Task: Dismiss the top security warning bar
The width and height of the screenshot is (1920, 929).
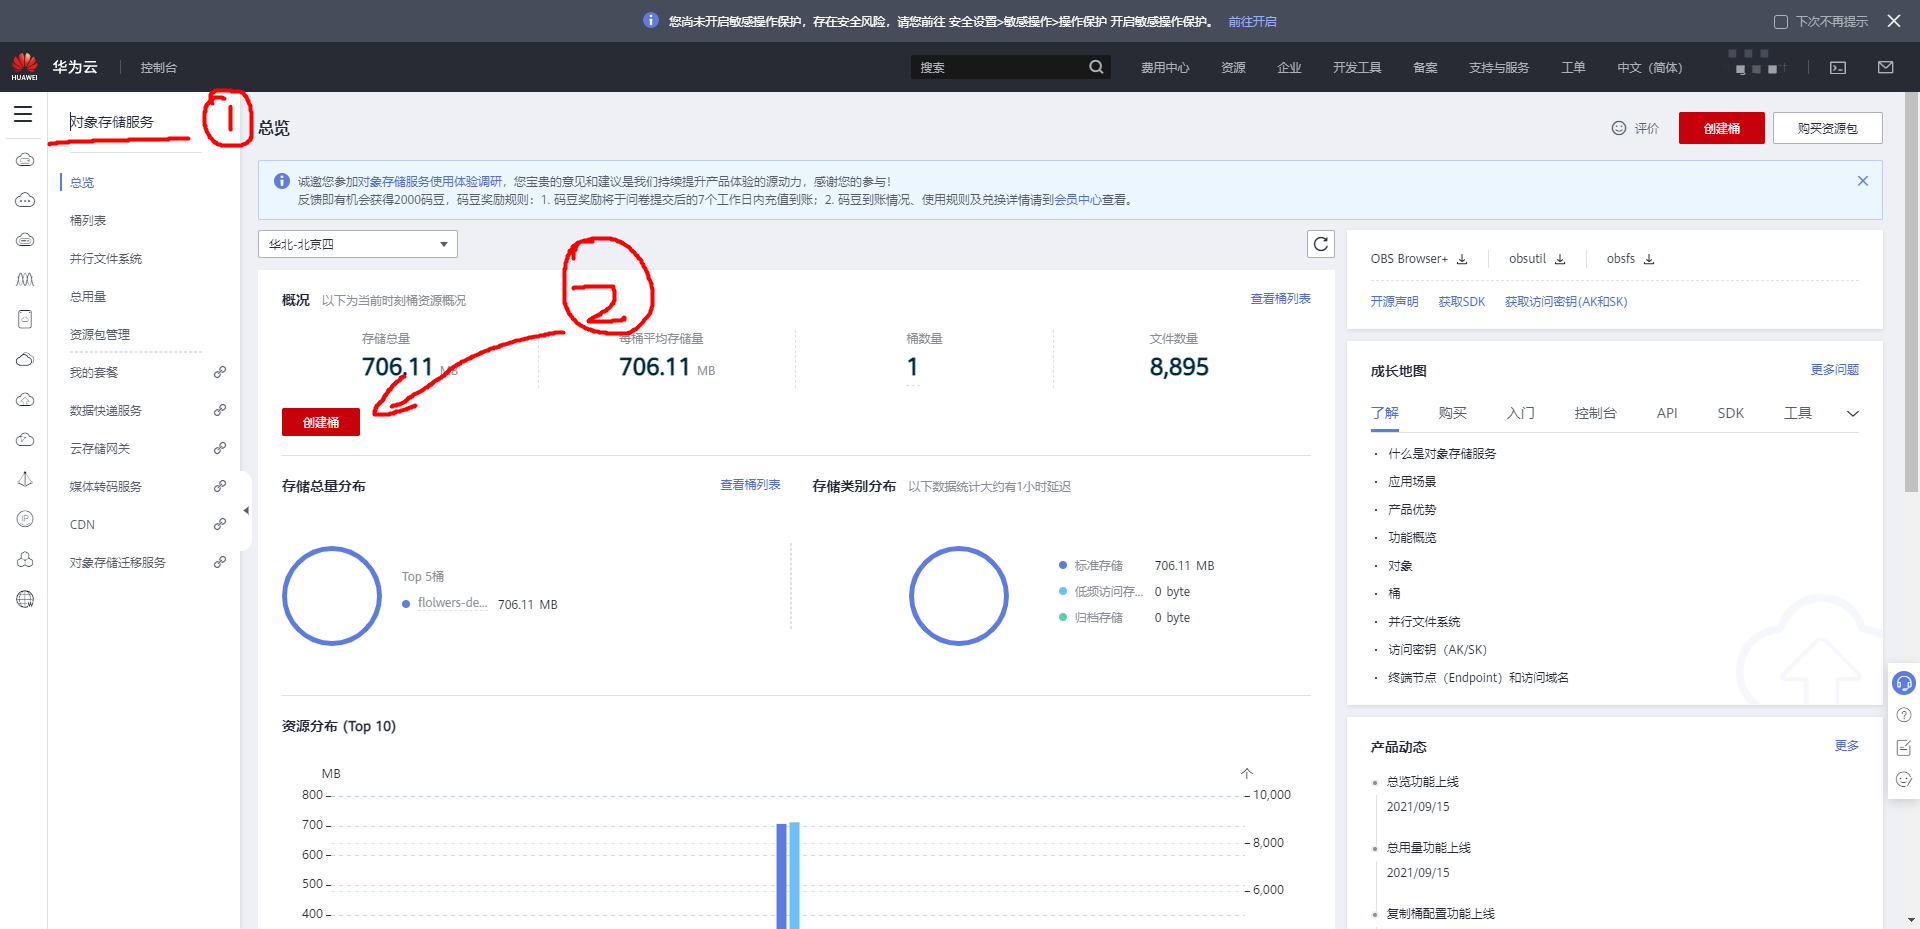Action: coord(1894,21)
